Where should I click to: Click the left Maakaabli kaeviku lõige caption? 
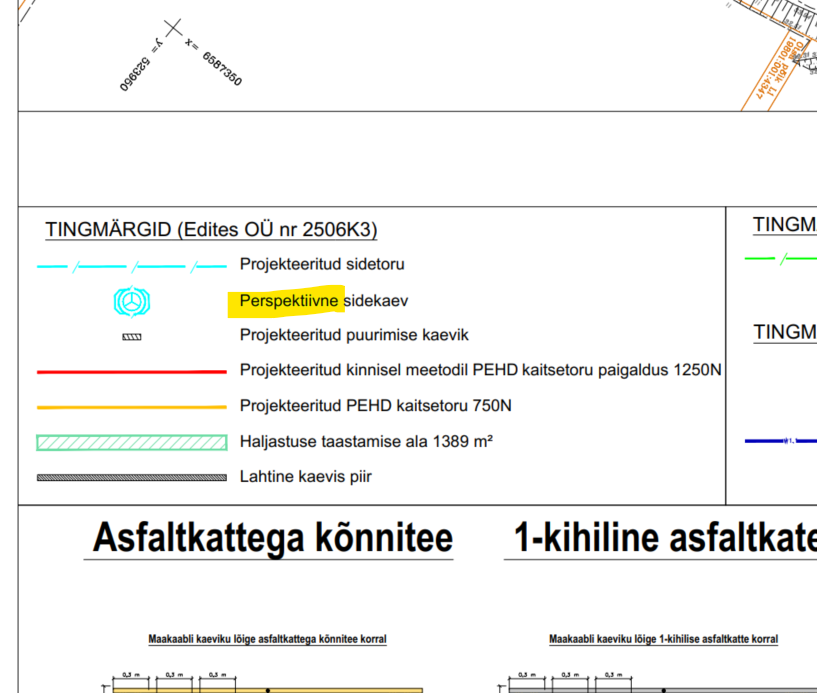(x=267, y=639)
